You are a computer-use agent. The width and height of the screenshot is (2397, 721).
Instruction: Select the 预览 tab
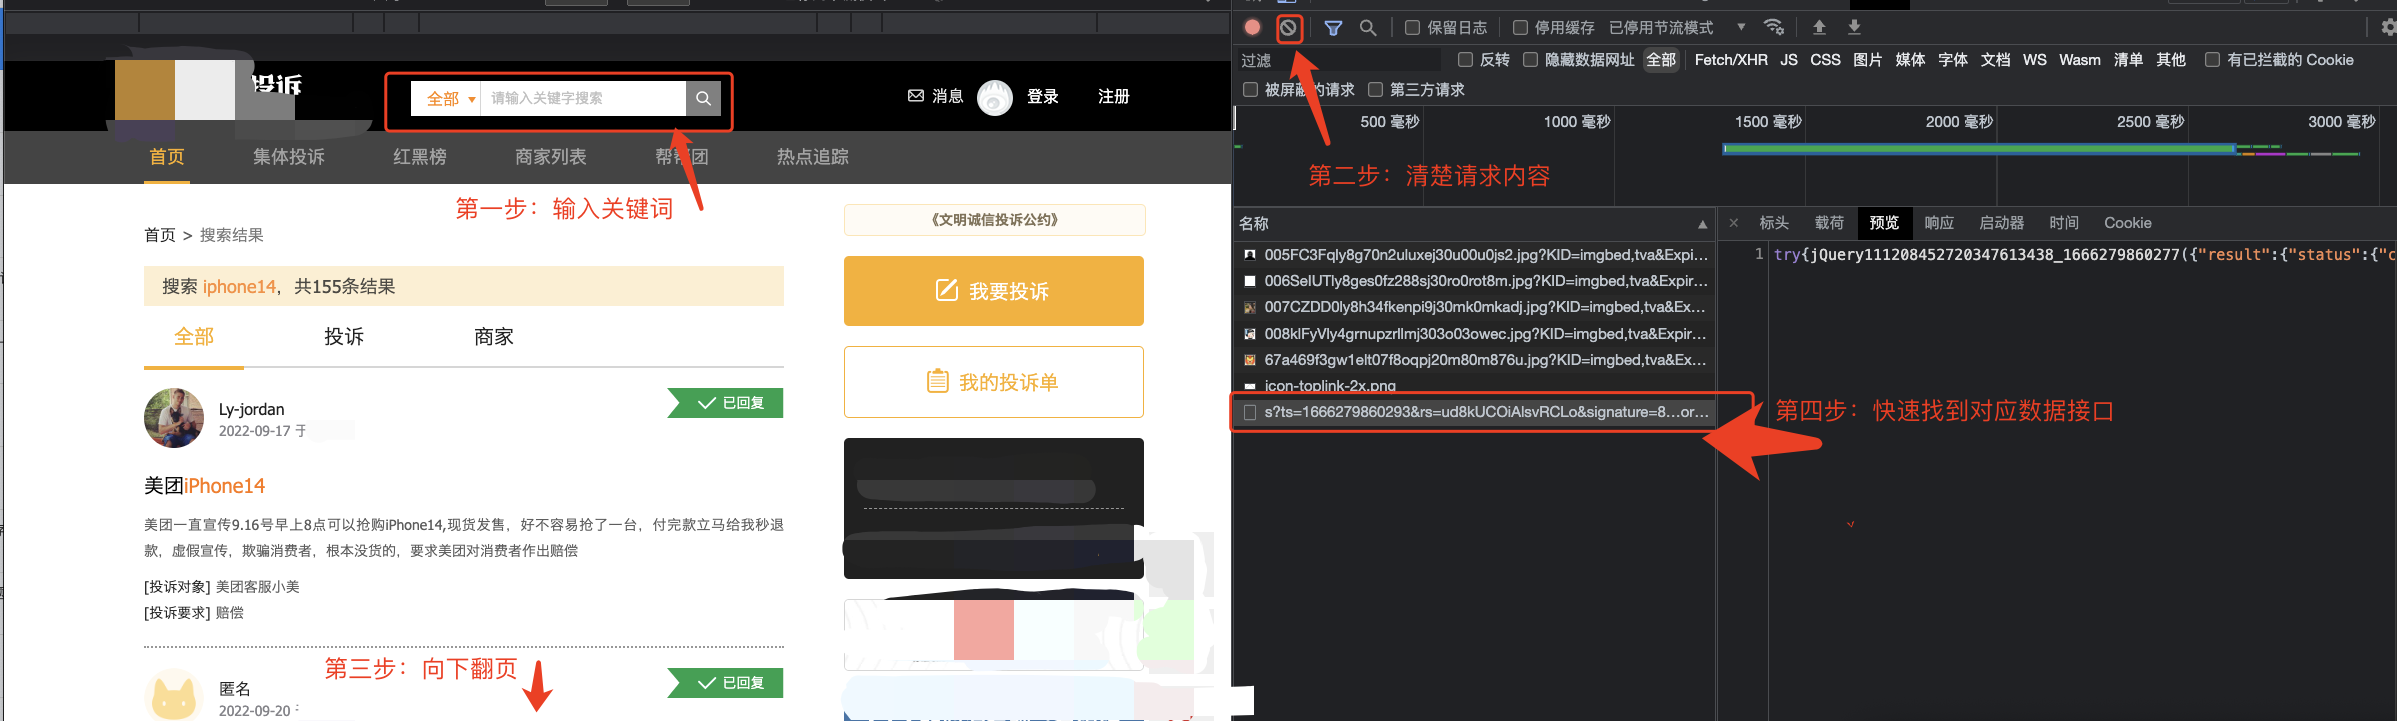1884,223
